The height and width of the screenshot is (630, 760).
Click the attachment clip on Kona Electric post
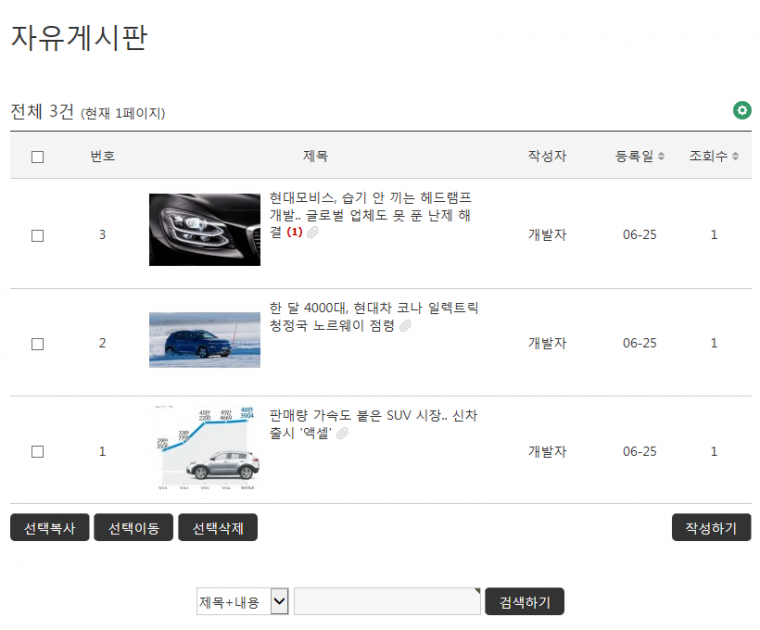point(405,326)
